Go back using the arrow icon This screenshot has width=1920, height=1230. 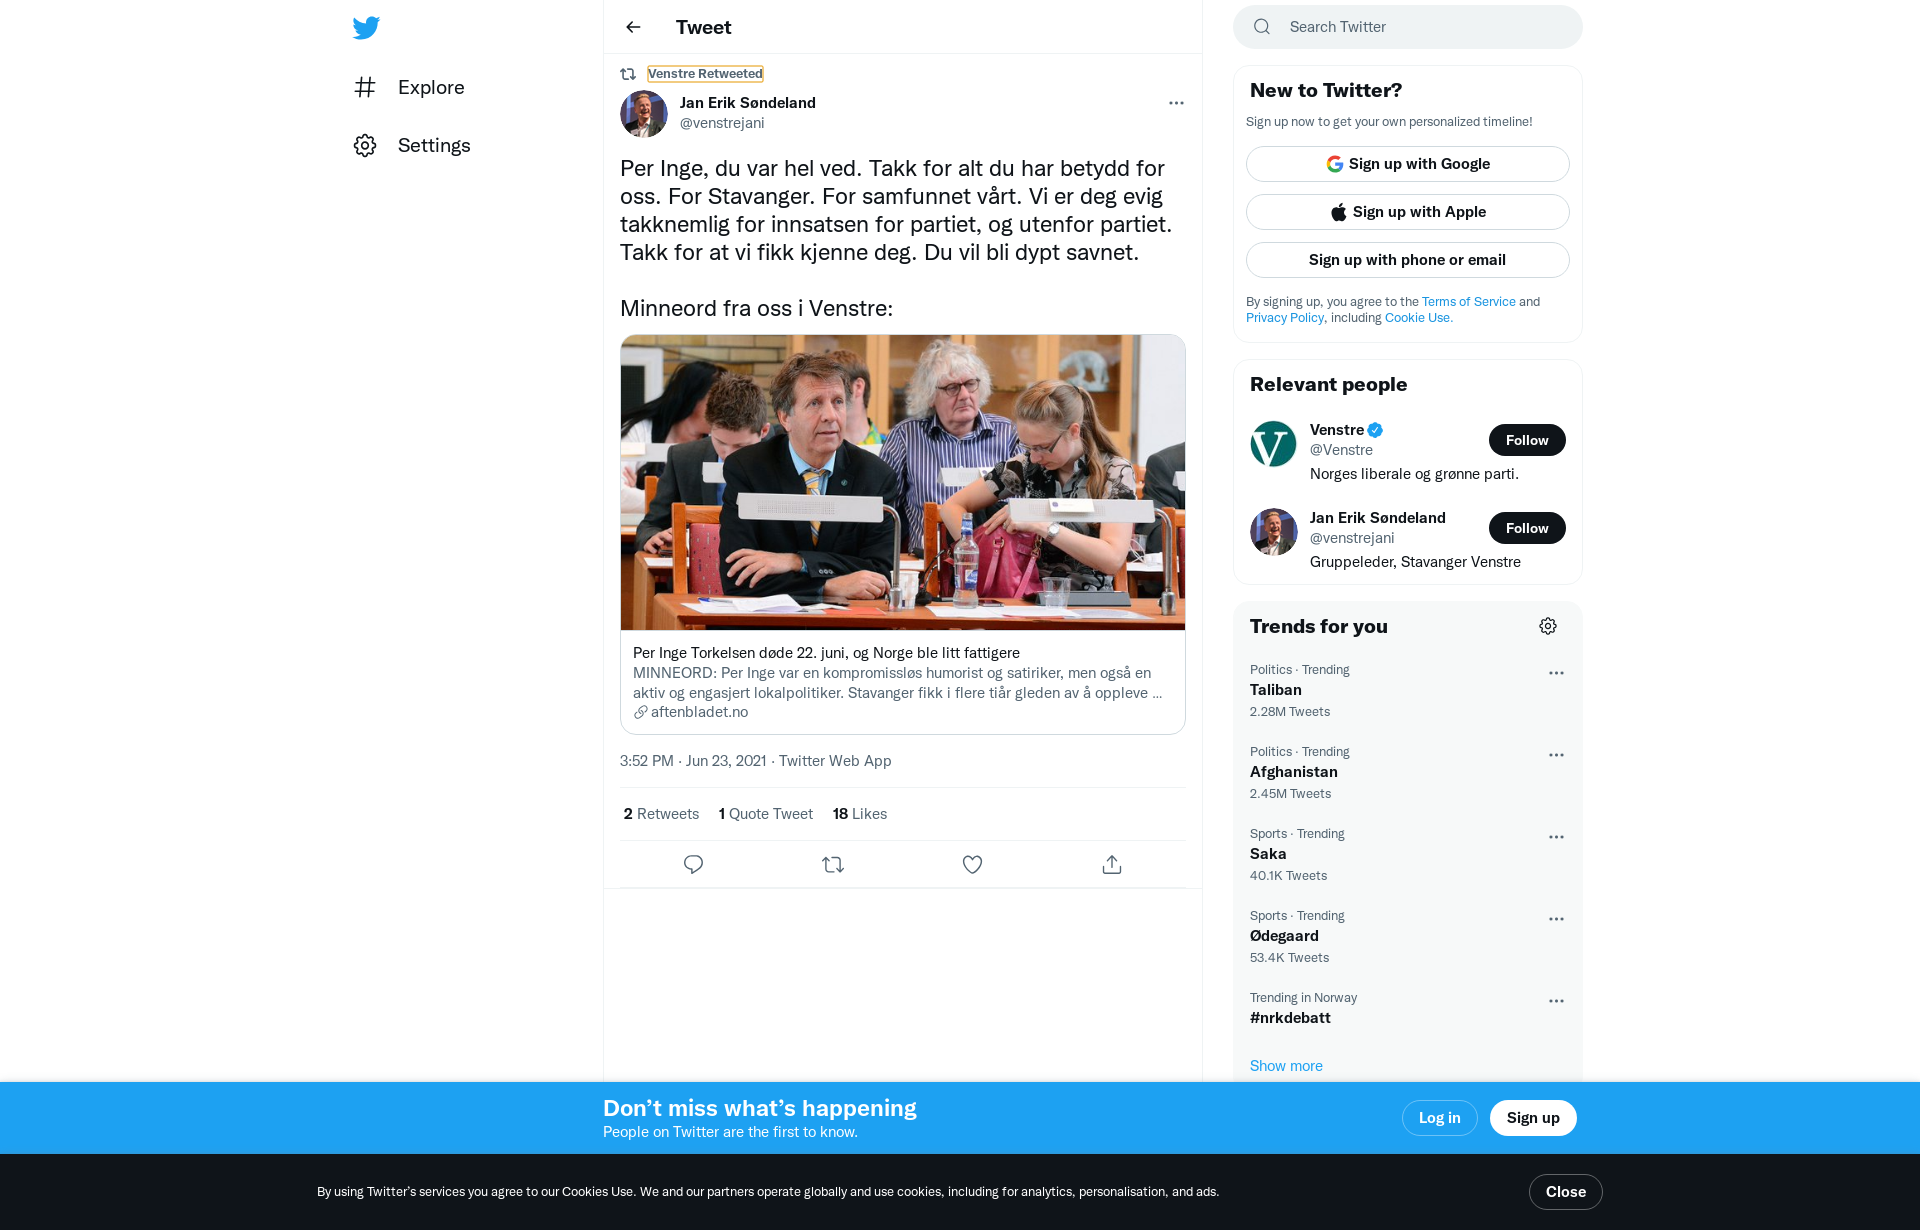633,27
